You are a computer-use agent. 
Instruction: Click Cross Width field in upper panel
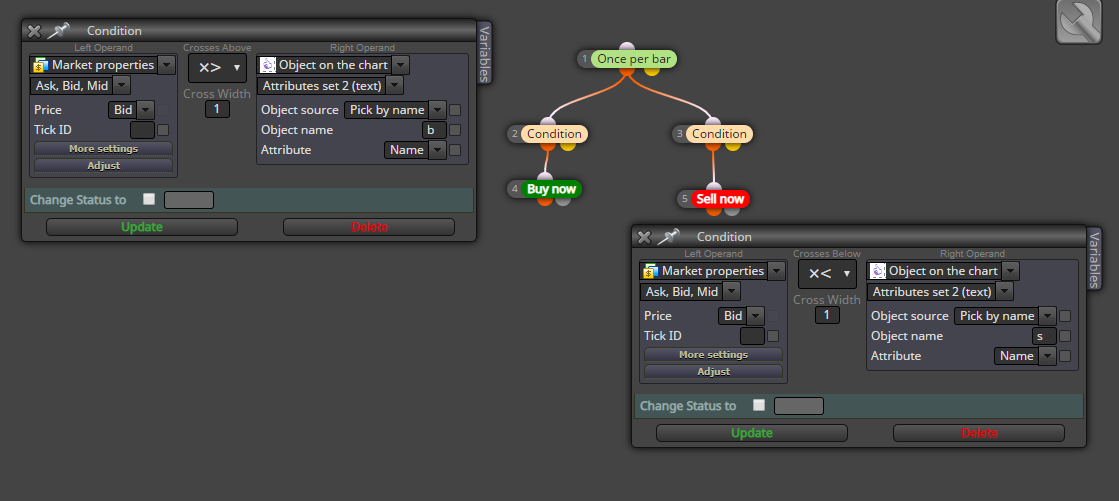pyautogui.click(x=218, y=109)
